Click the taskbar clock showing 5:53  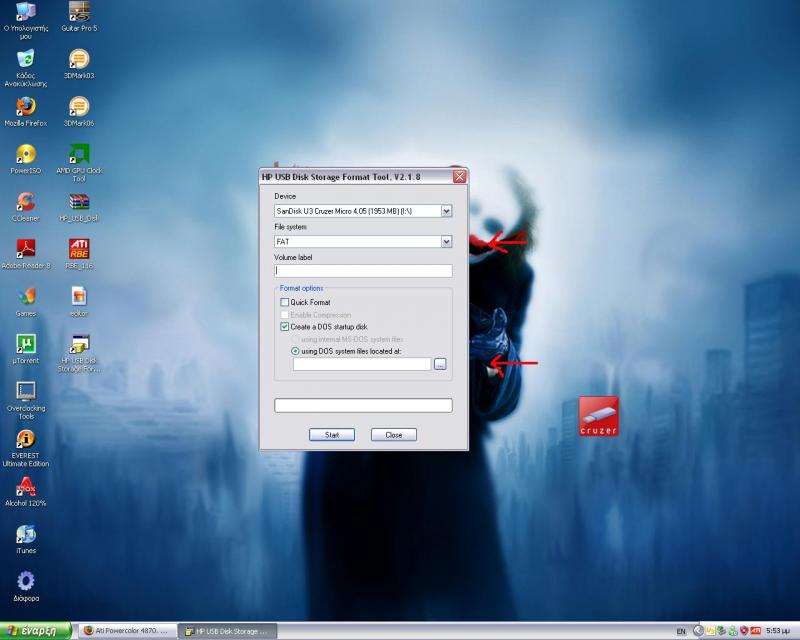(x=780, y=631)
